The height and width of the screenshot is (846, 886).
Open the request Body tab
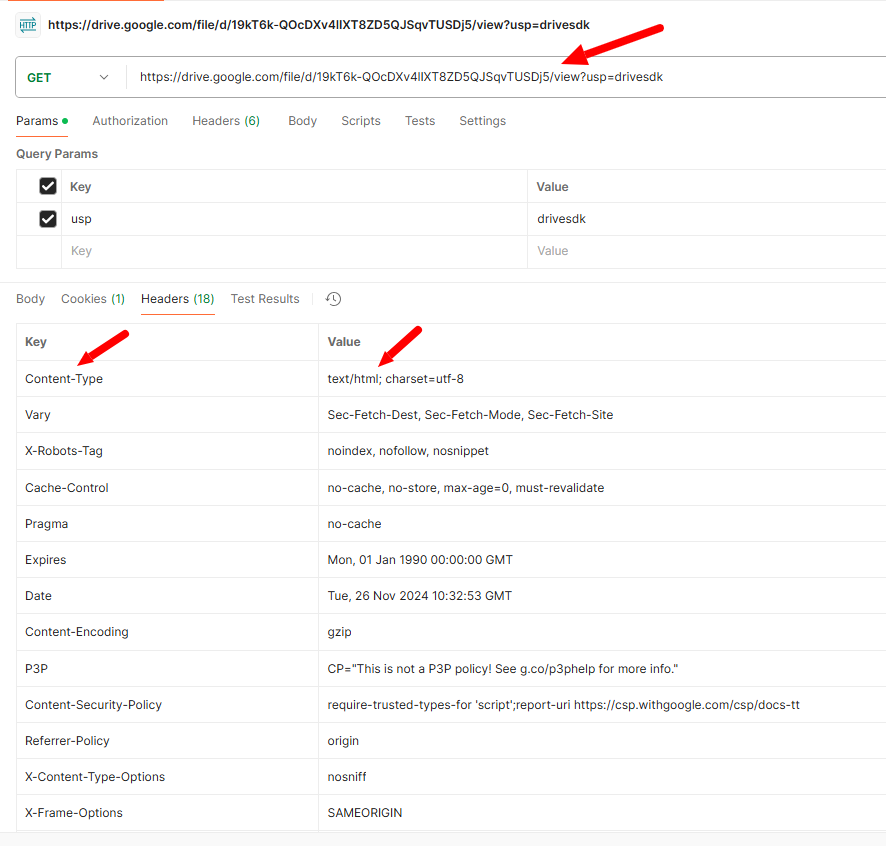click(x=302, y=121)
